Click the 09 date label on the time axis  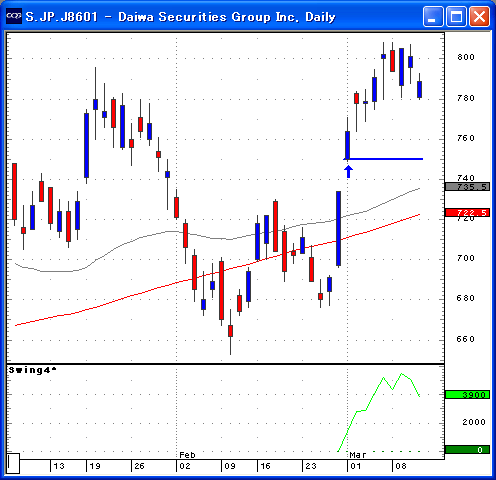(230, 466)
